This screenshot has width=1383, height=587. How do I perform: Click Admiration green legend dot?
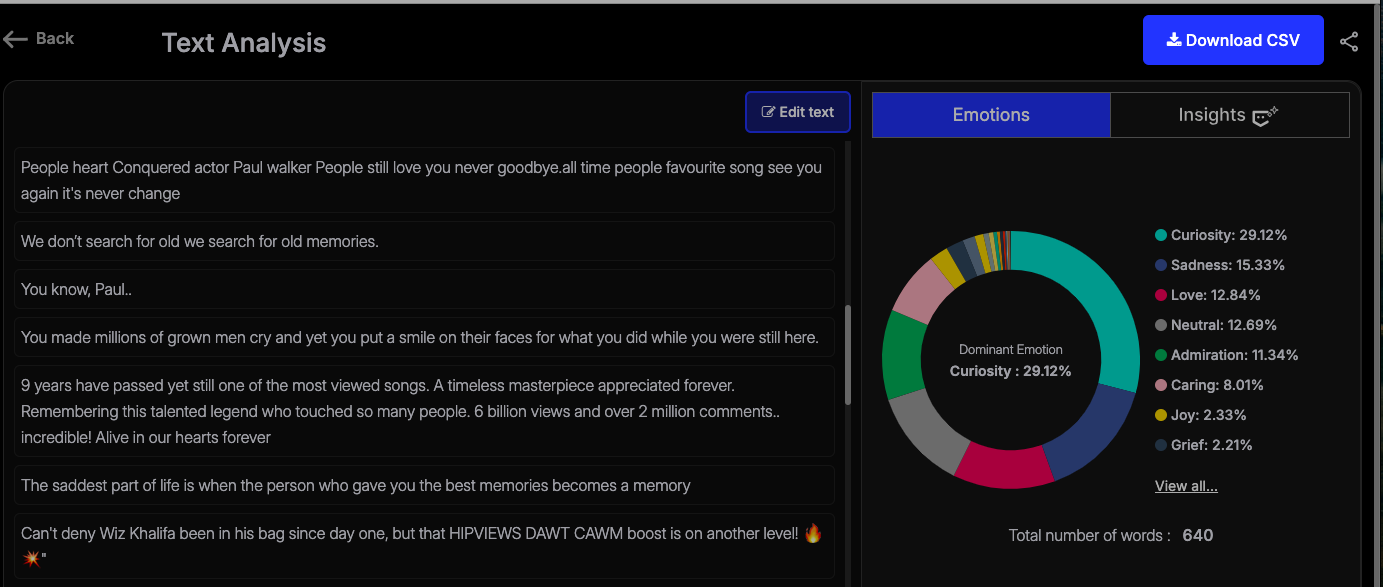point(1161,355)
